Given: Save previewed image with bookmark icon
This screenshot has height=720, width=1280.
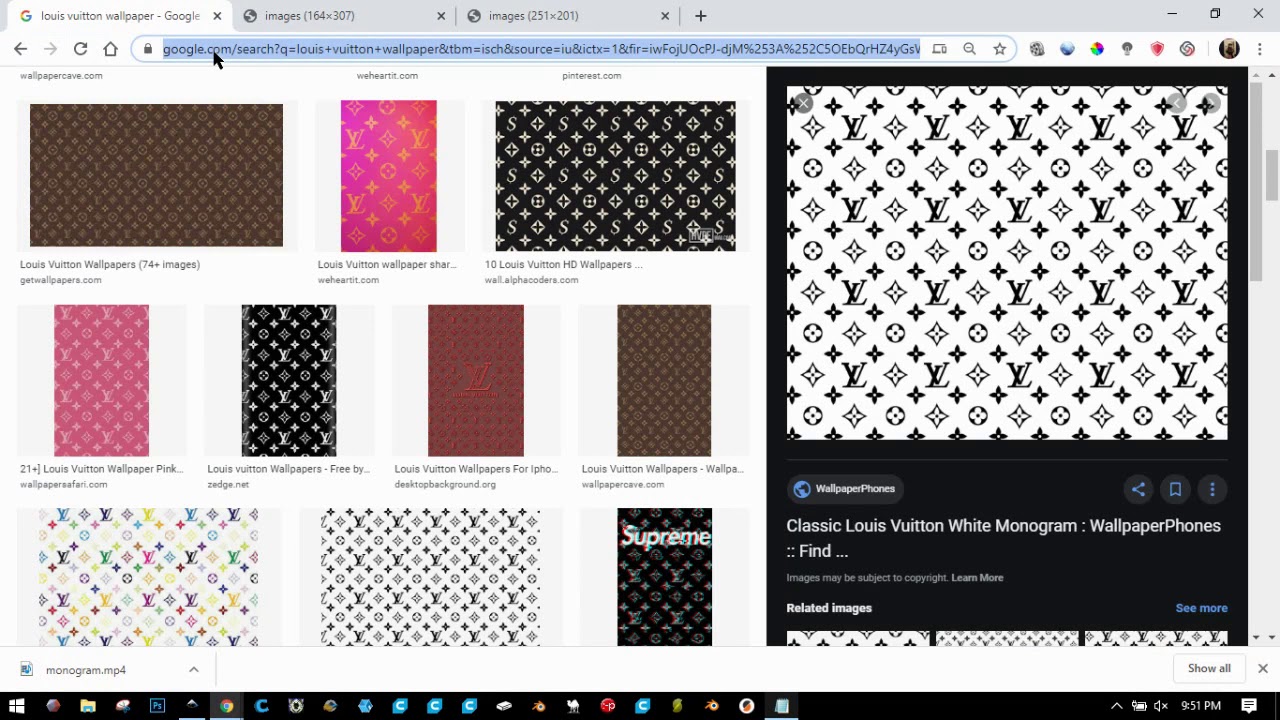Looking at the screenshot, I should [x=1175, y=489].
